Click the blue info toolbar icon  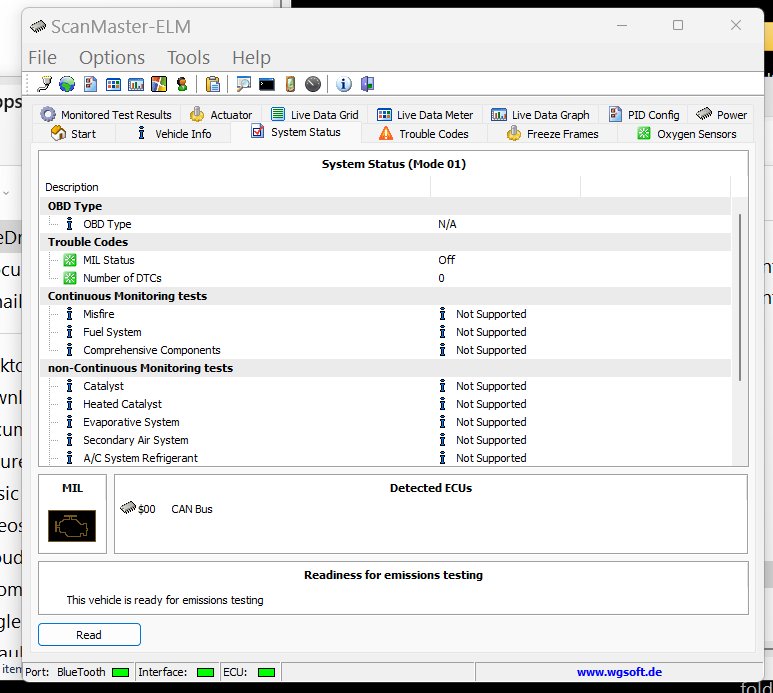(x=344, y=84)
